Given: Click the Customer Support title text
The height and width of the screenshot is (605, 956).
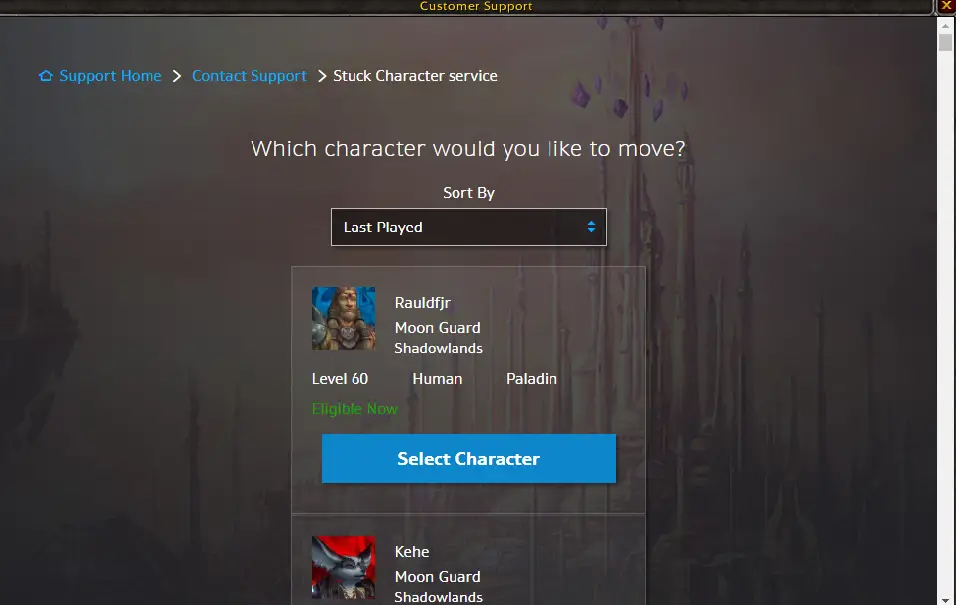Looking at the screenshot, I should pyautogui.click(x=476, y=6).
